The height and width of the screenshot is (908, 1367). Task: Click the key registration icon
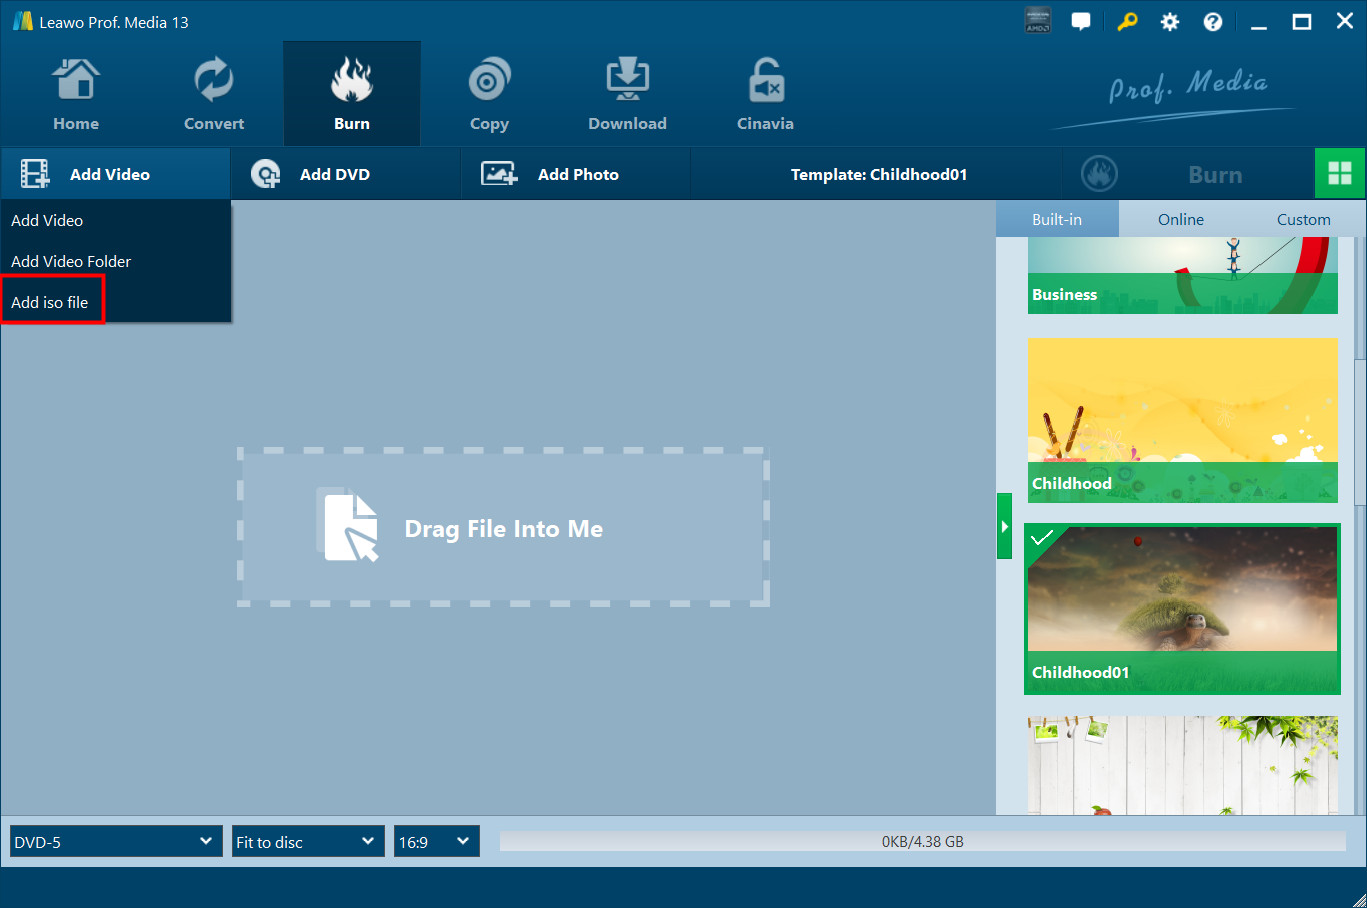point(1127,22)
